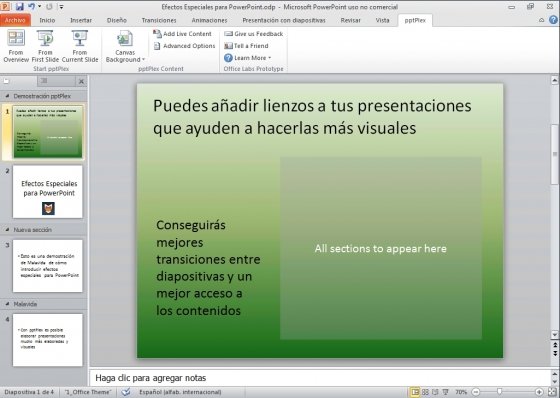The image size is (560, 398).
Task: Click the 70% zoom level
Action: (461, 392)
